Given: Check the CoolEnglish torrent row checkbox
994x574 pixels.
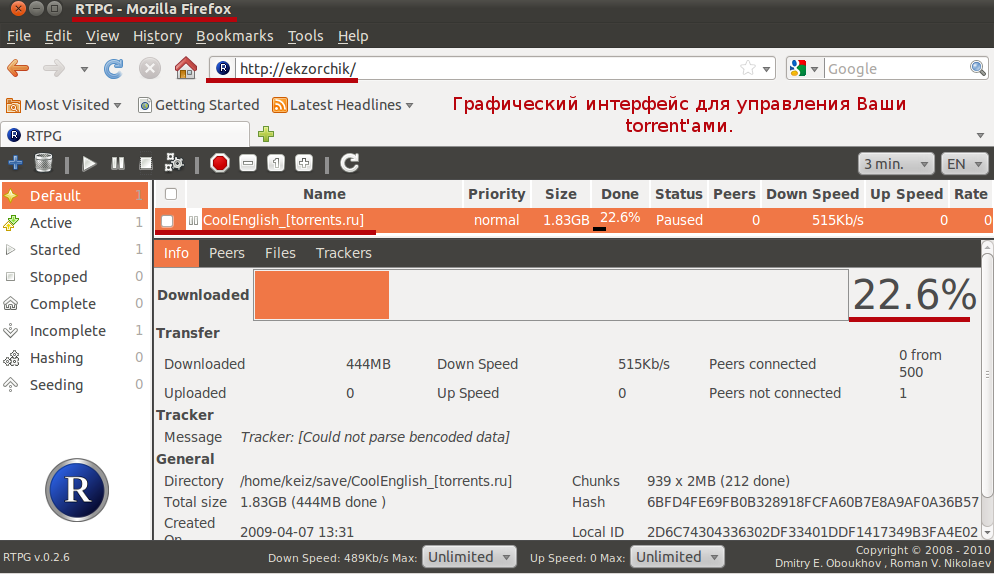Looking at the screenshot, I should 167,221.
